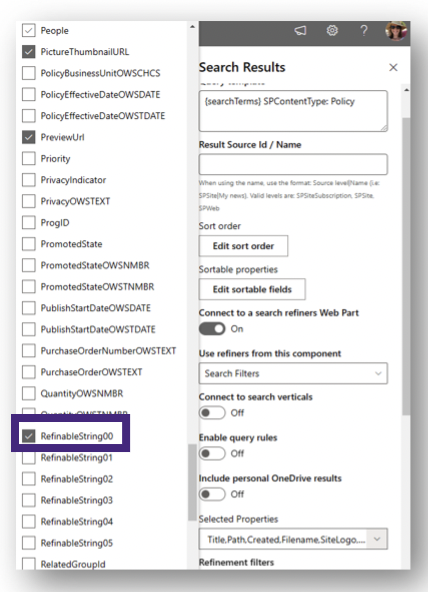Open the settings gear icon
Viewport: 428px width, 592px height.
[x=332, y=30]
